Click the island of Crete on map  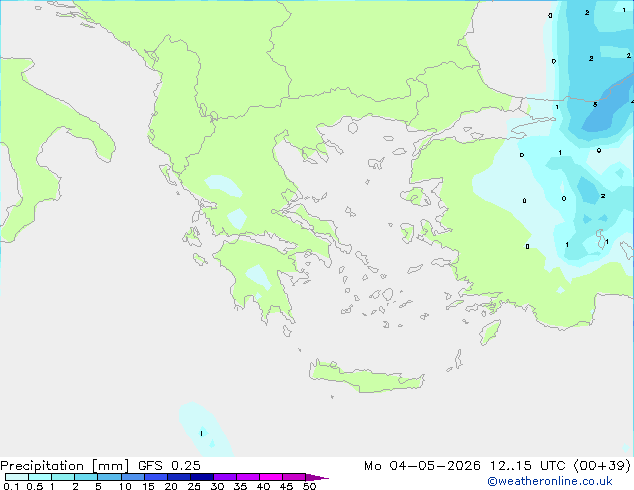[x=366, y=377]
